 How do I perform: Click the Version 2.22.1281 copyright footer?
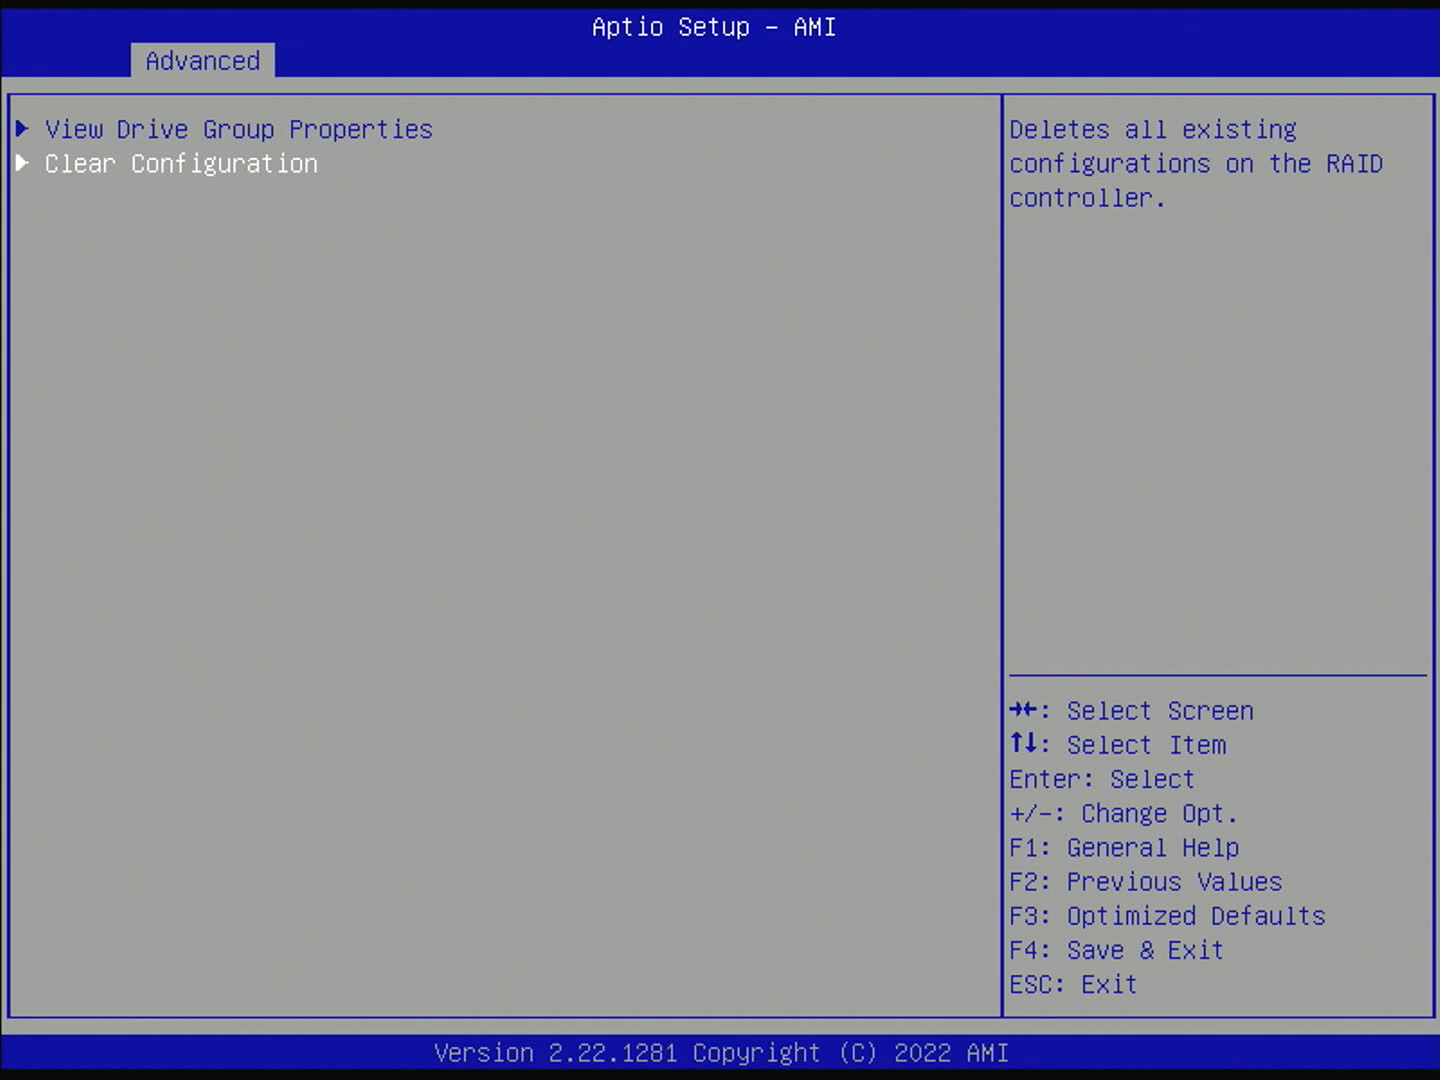[721, 1053]
